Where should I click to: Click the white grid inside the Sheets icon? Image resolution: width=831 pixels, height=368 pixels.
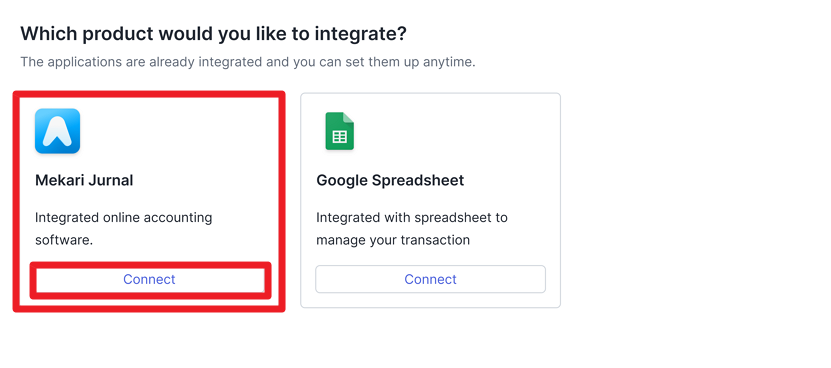339,137
